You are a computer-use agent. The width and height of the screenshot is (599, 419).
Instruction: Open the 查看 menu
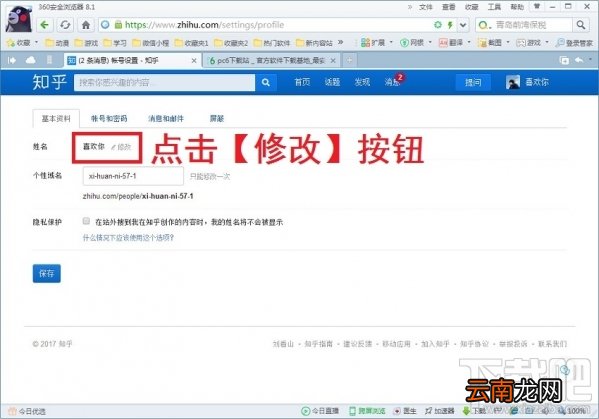click(449, 7)
